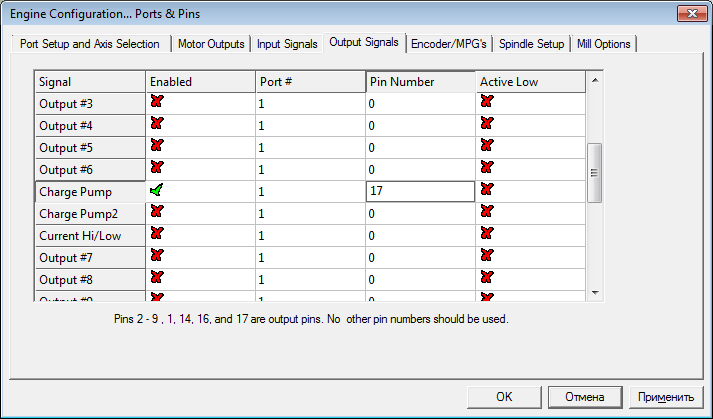This screenshot has width=713, height=419.
Task: Open the Spindle Setup tab
Action: click(x=530, y=44)
